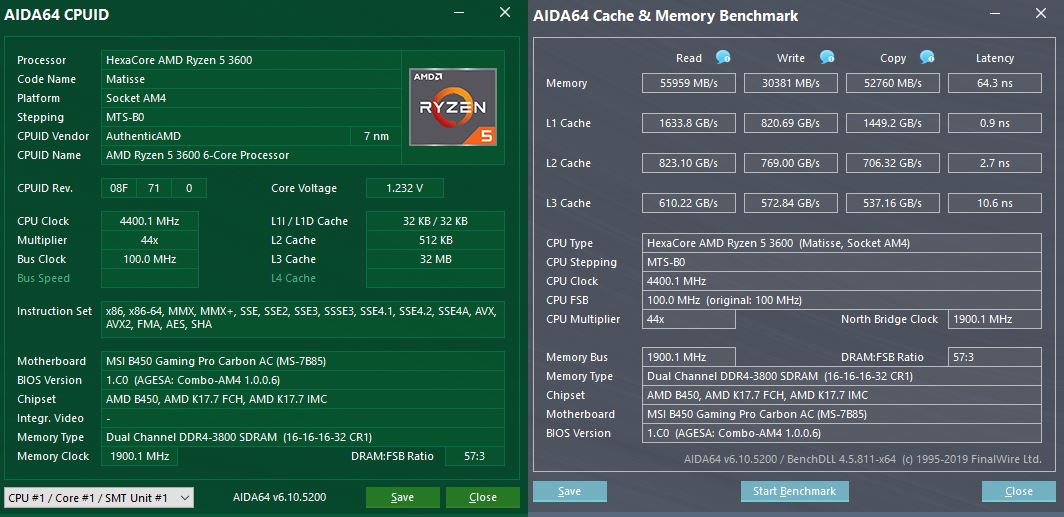Click Save in the benchmark window
The height and width of the screenshot is (517, 1064).
point(569,491)
